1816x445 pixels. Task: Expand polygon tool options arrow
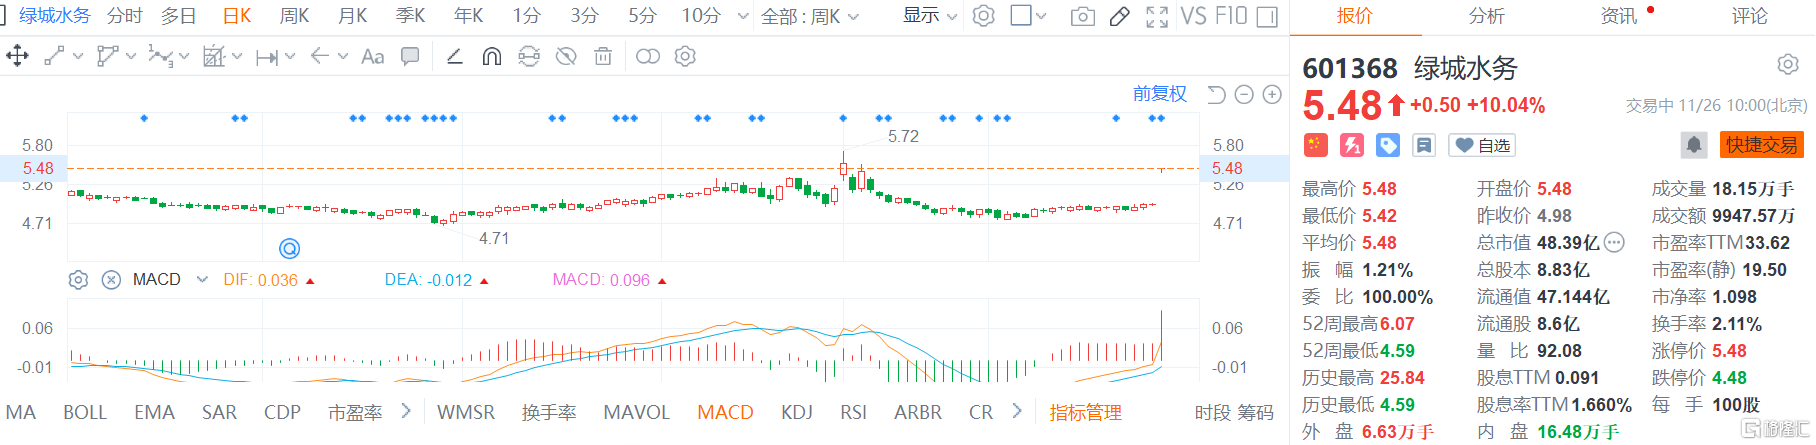[x=131, y=57]
